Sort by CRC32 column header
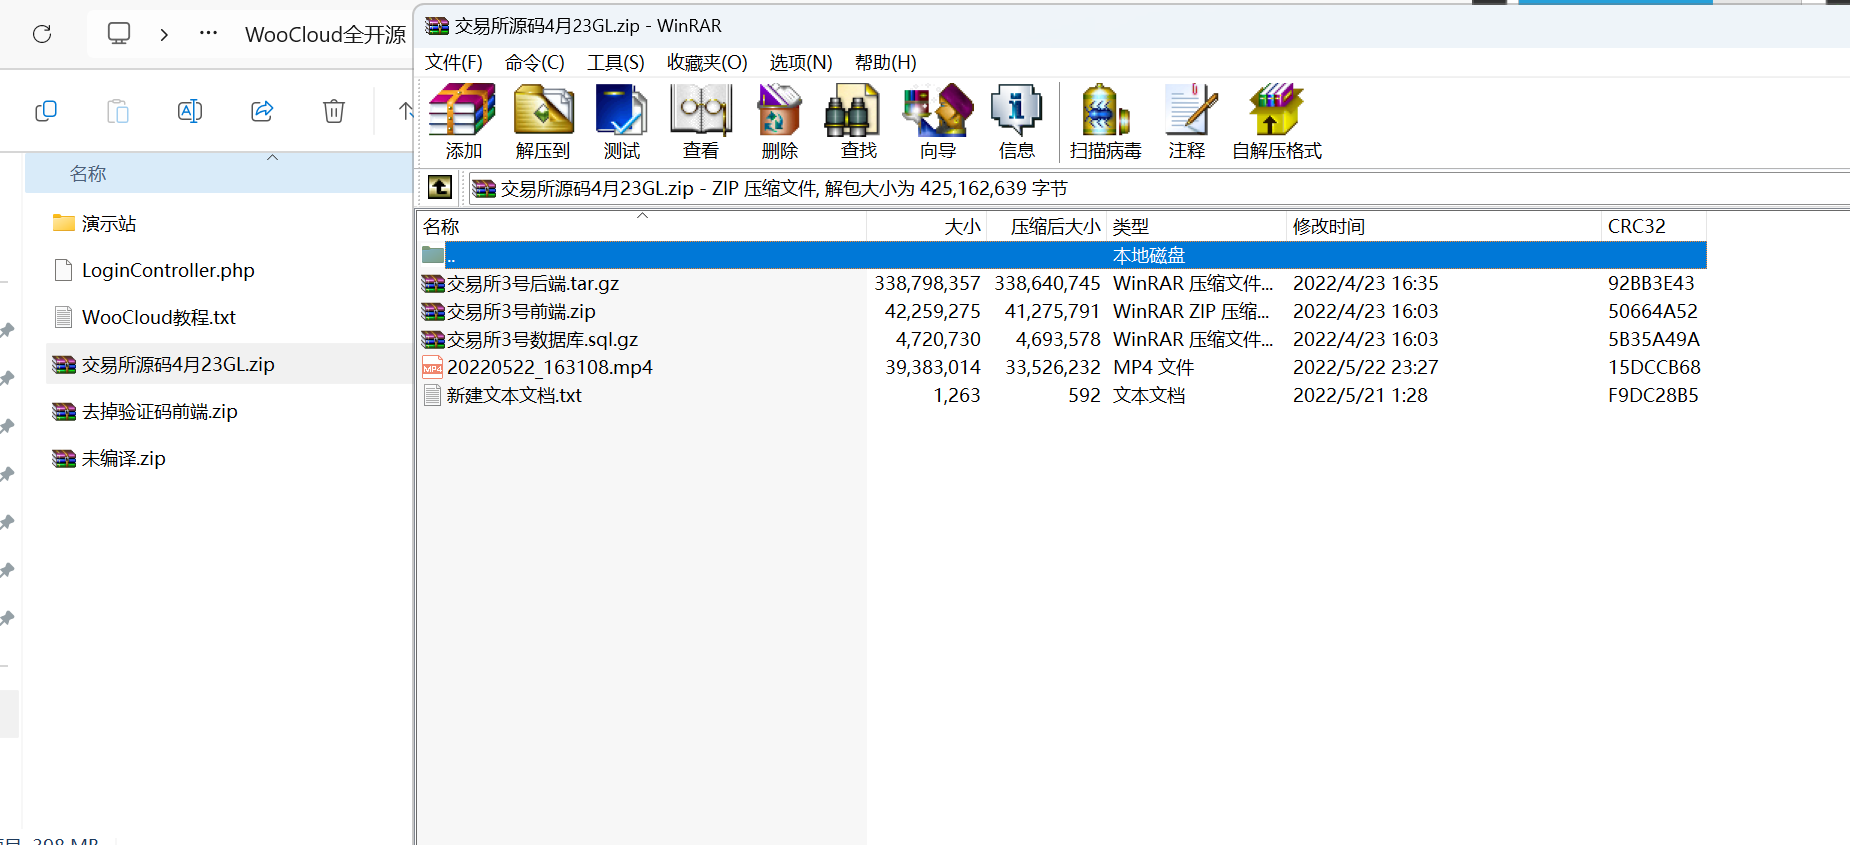 click(x=1654, y=226)
